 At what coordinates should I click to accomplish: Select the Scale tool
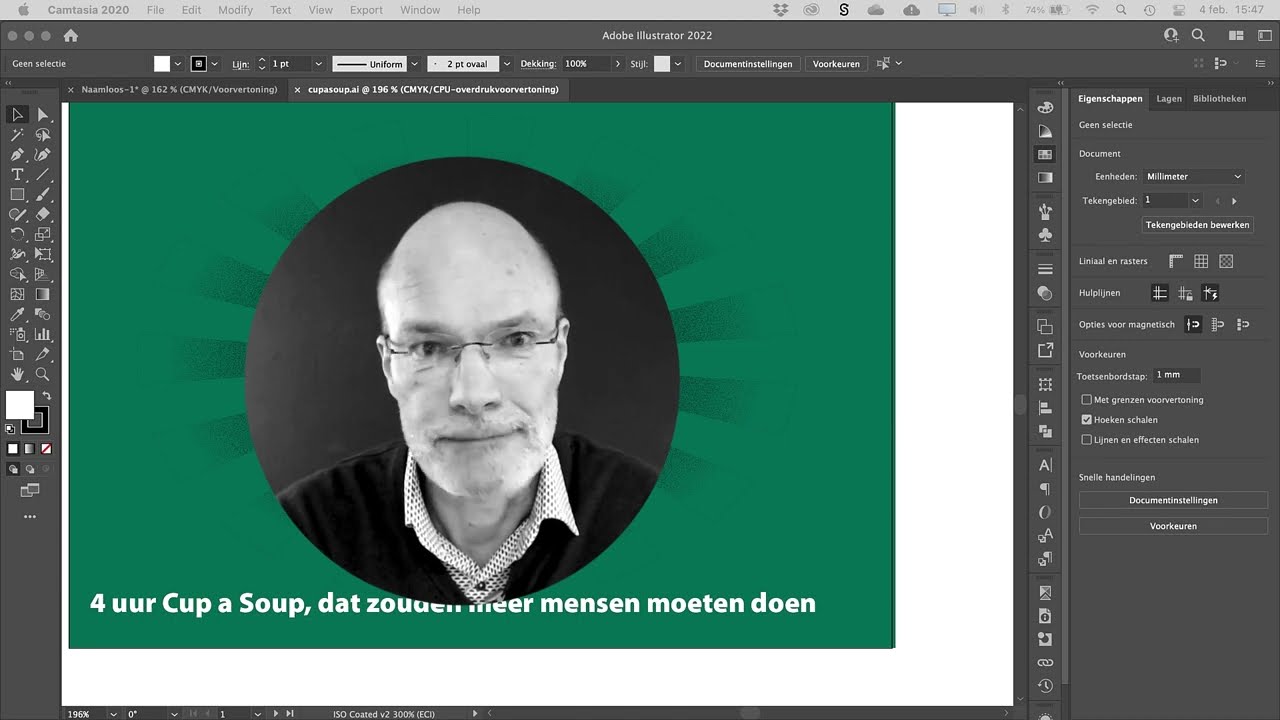43,234
